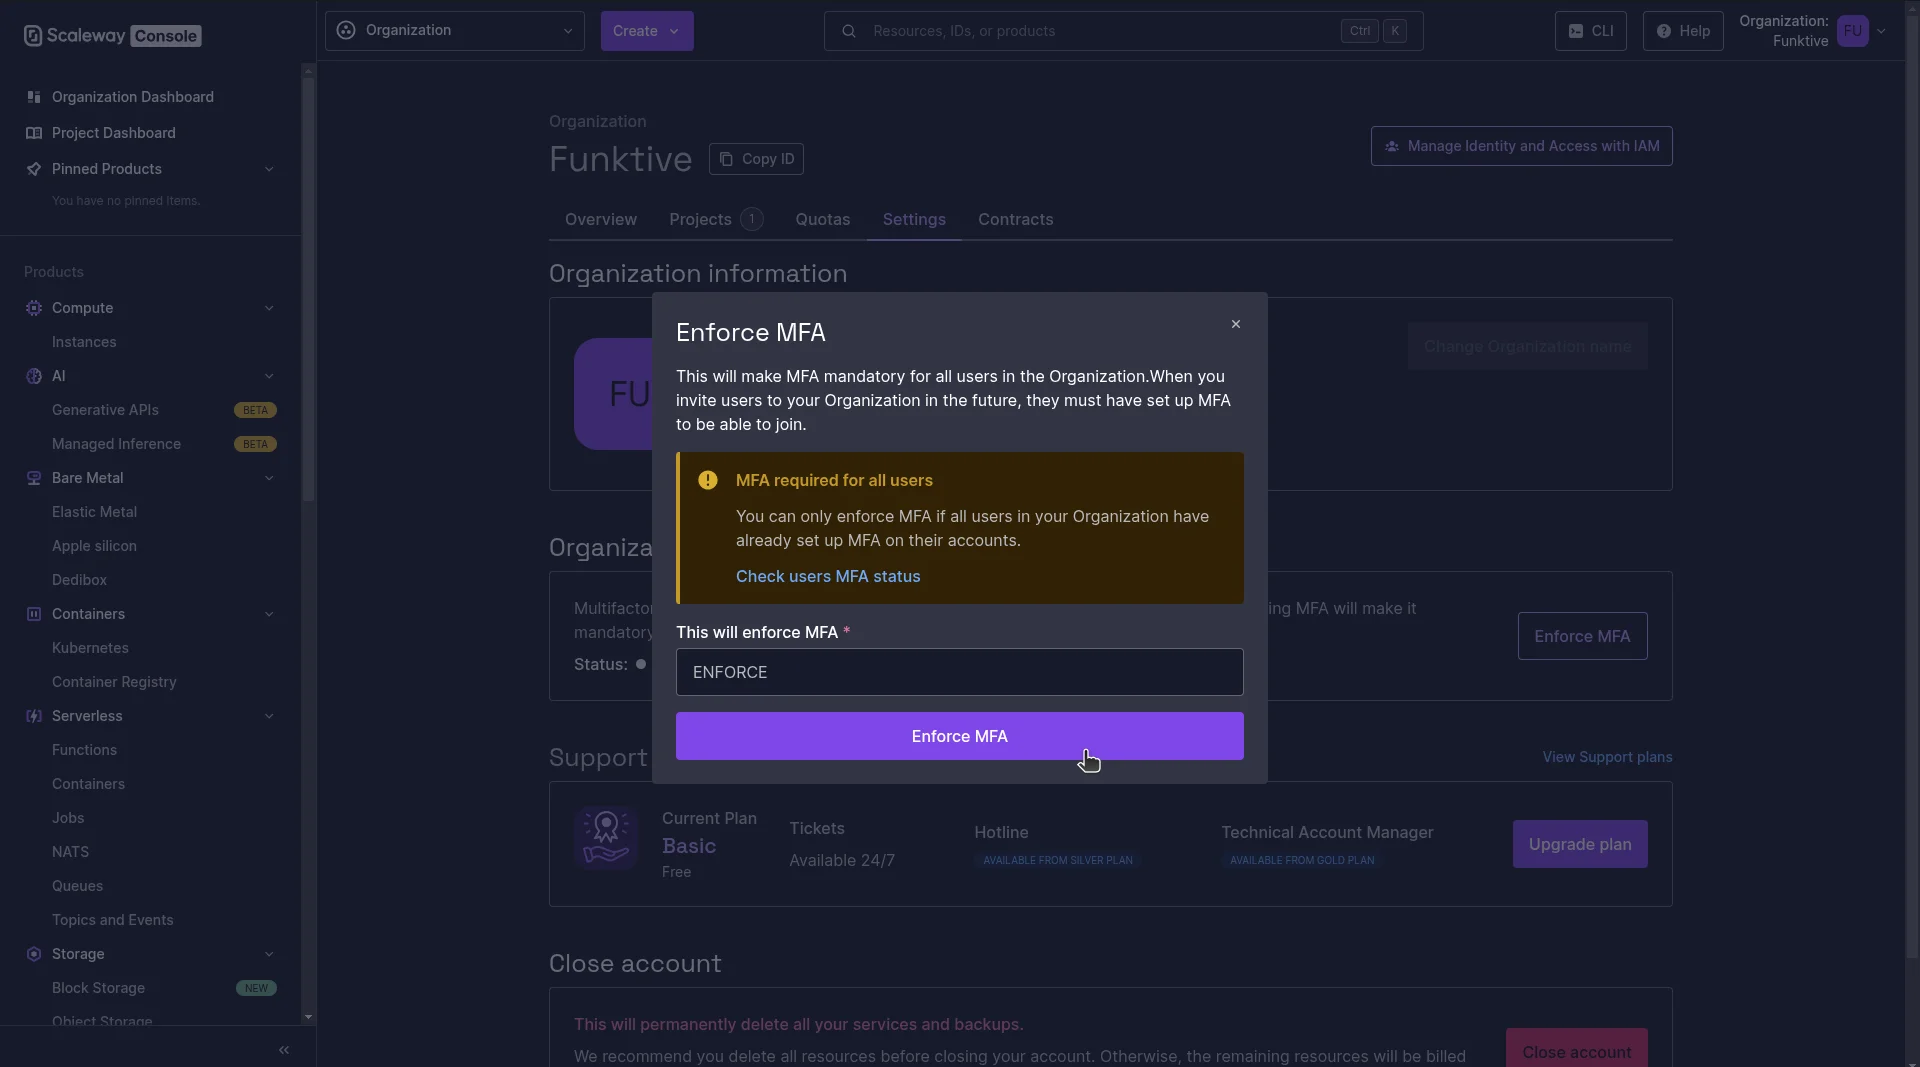Click the support plan badge icon
The width and height of the screenshot is (1920, 1067).
[x=606, y=838]
